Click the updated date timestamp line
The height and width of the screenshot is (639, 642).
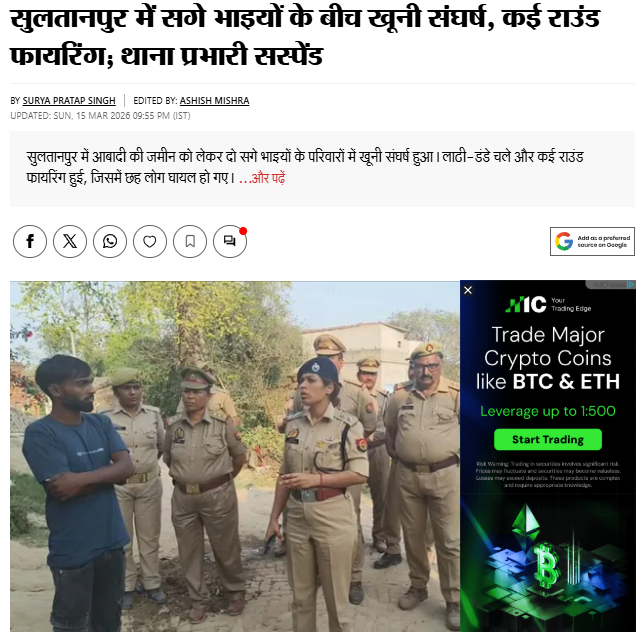[x=100, y=116]
